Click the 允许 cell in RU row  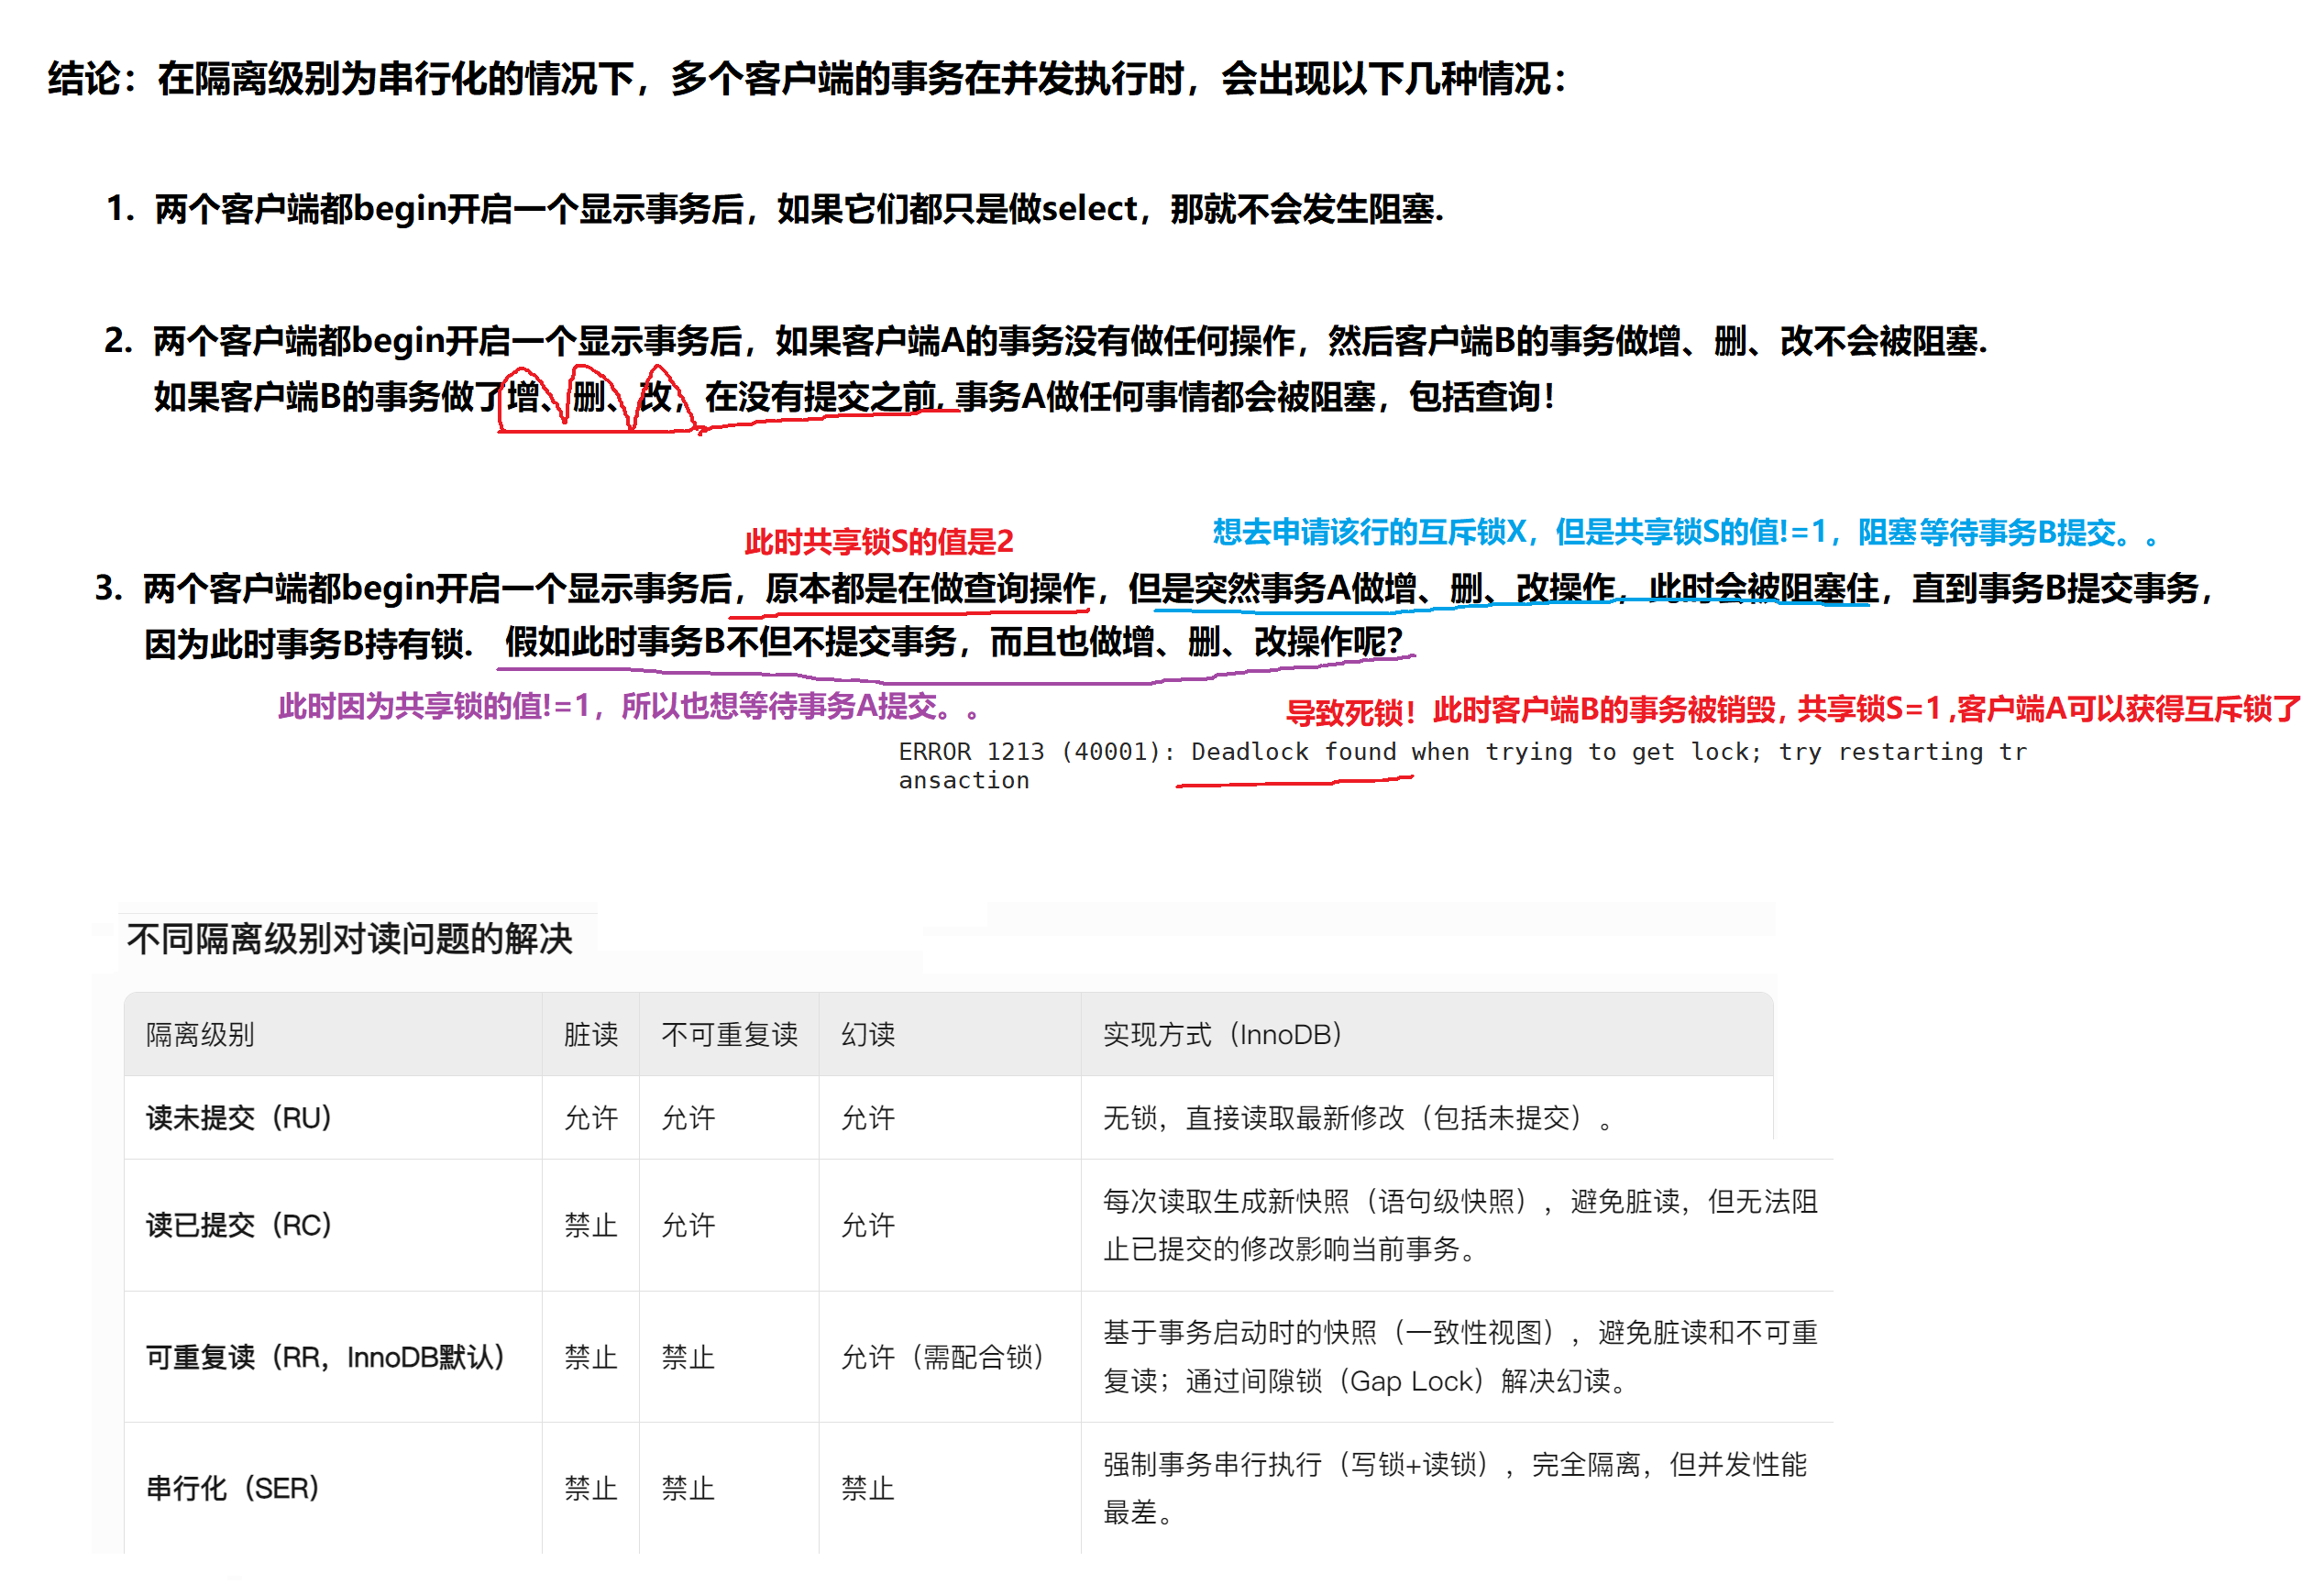pyautogui.click(x=591, y=1118)
